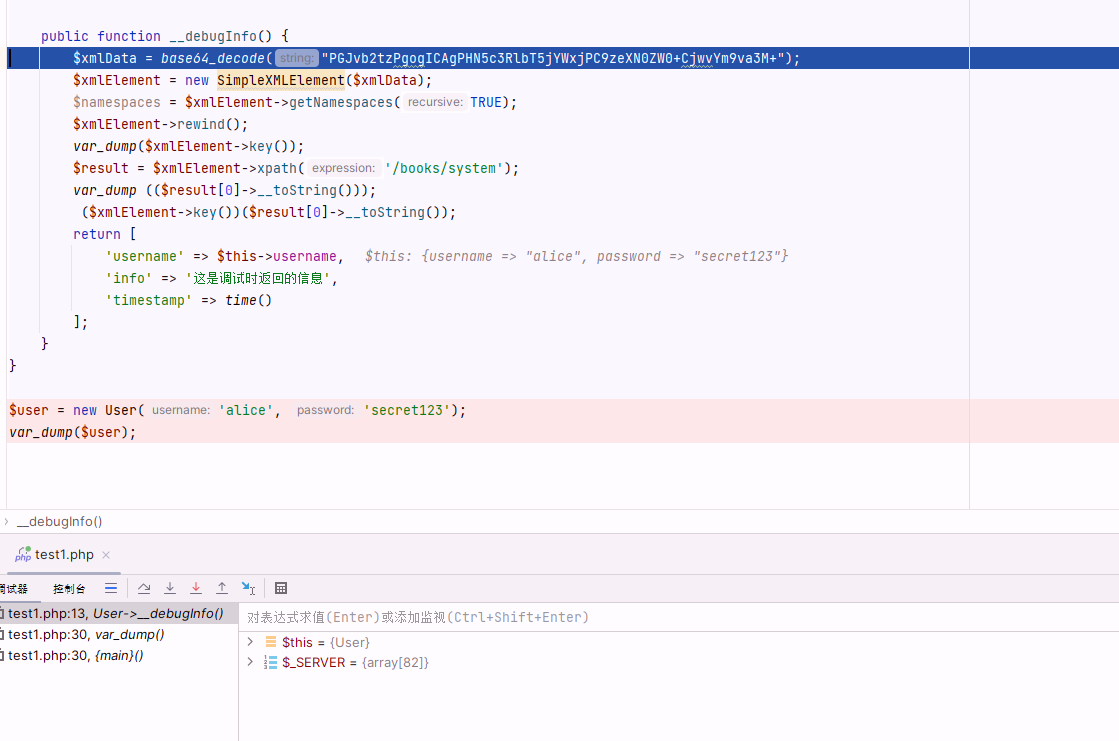Switch to the 控制台 console tab
1119x741 pixels.
coord(69,589)
